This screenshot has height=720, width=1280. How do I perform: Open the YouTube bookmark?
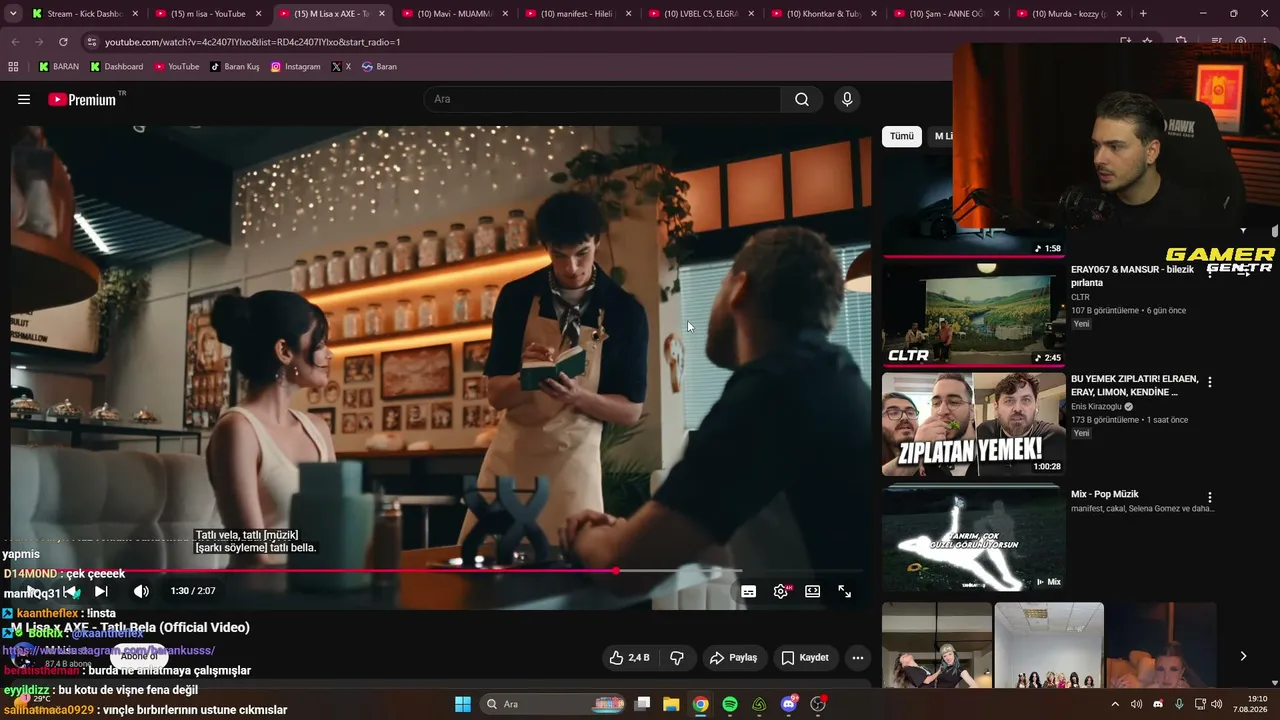(176, 67)
